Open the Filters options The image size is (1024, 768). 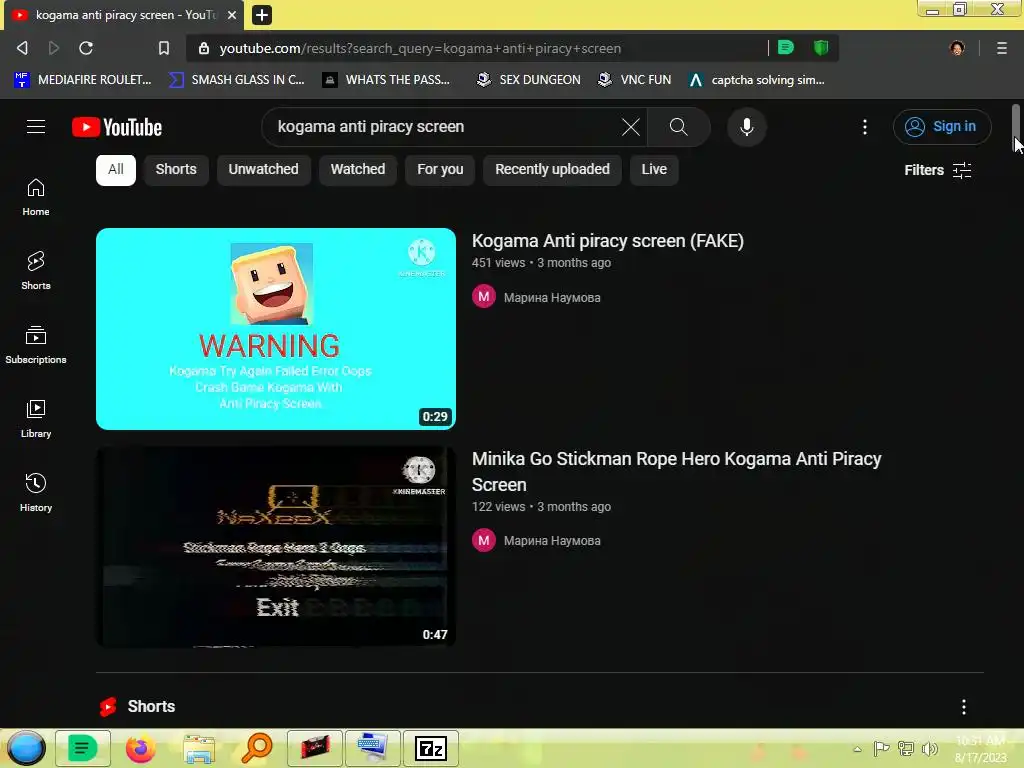[938, 170]
